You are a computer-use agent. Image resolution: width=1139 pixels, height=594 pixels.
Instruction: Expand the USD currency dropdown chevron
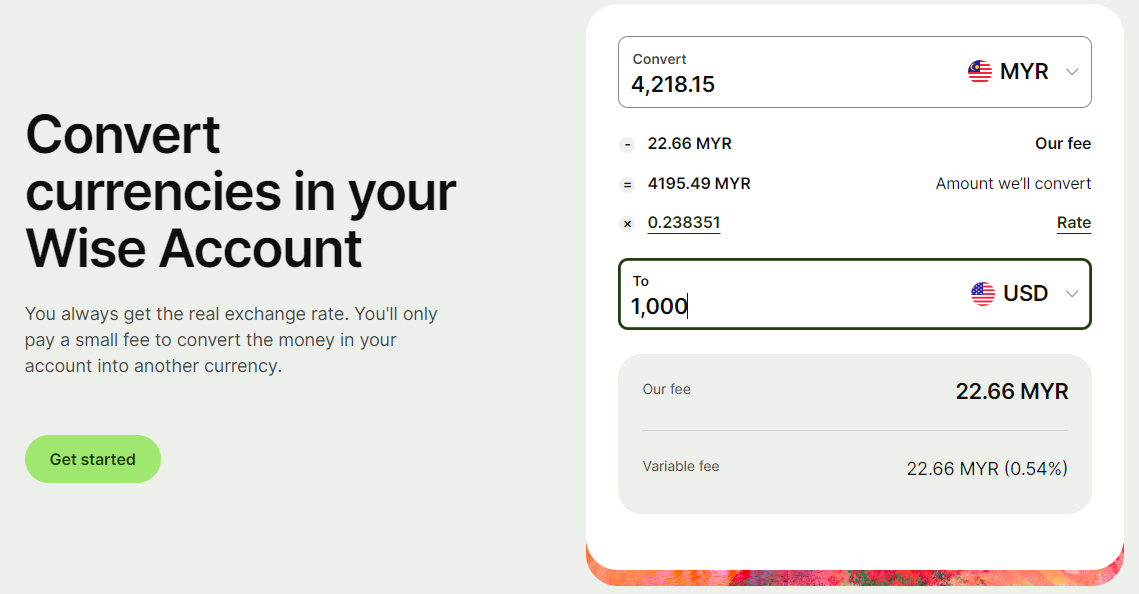tap(1072, 293)
